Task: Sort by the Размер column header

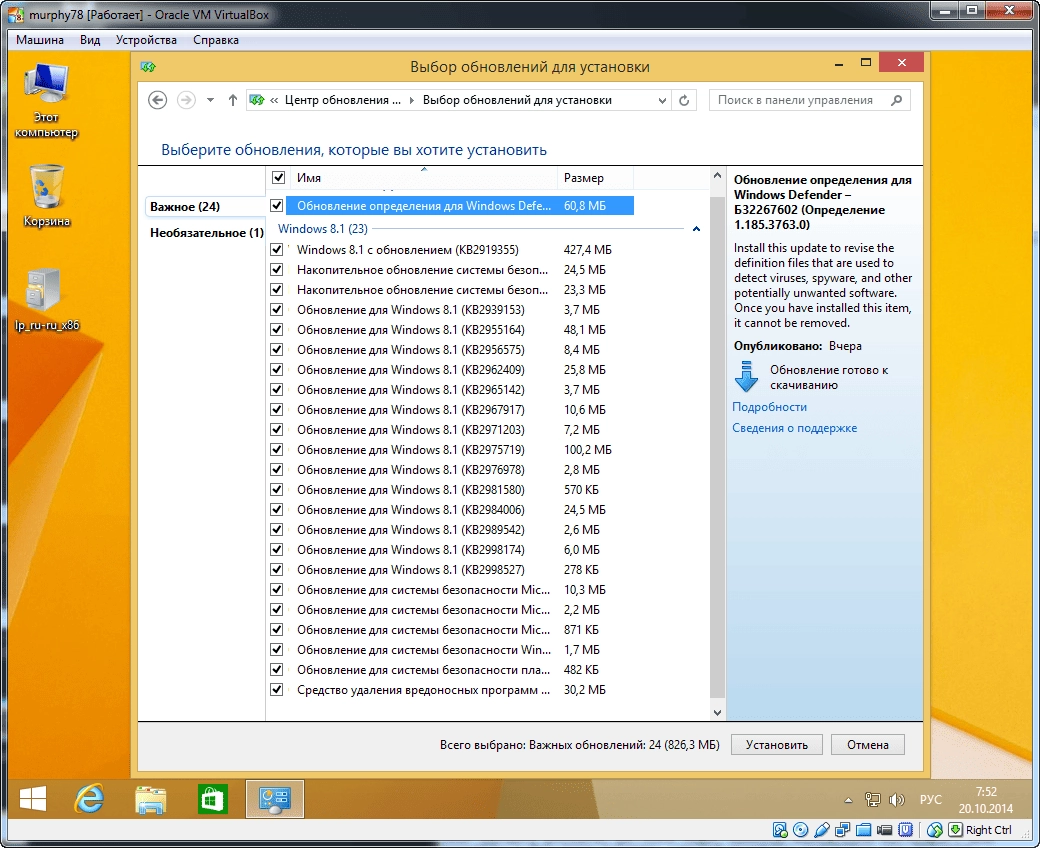Action: point(595,178)
